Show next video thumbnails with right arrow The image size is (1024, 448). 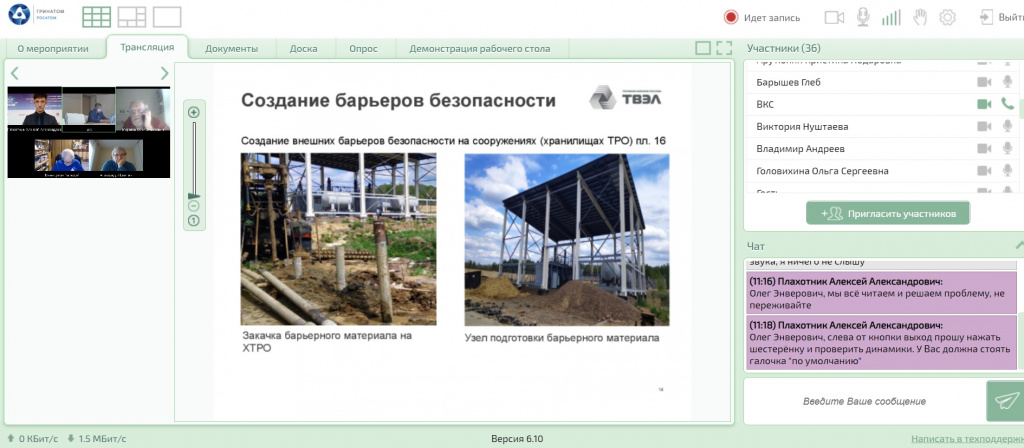pyautogui.click(x=165, y=73)
